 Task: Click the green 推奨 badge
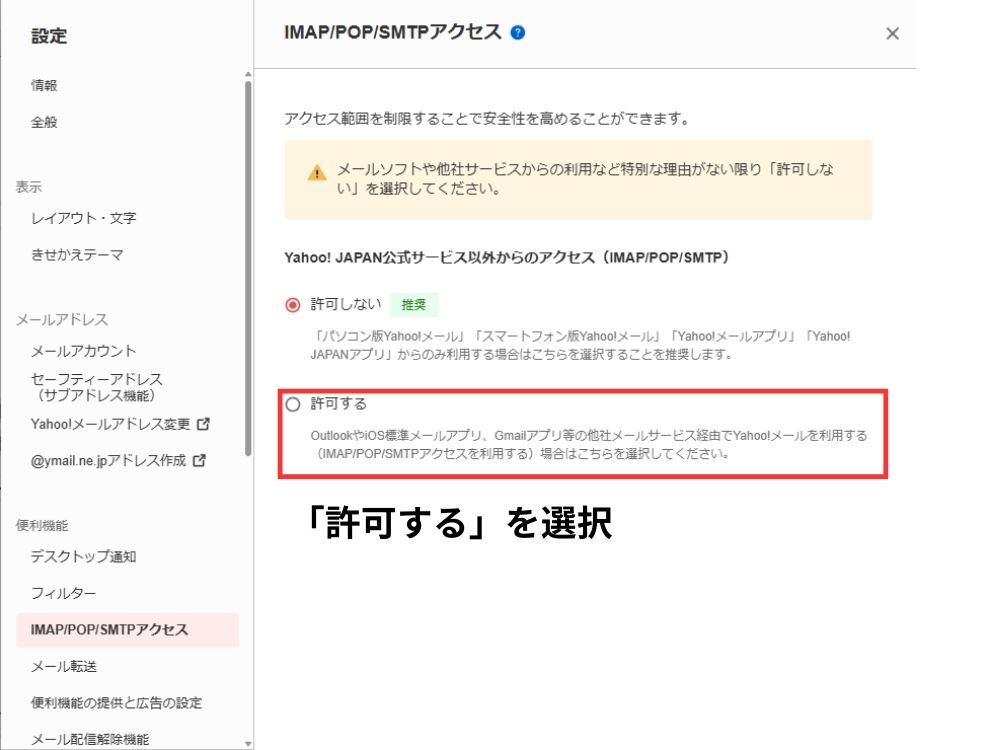(x=414, y=305)
